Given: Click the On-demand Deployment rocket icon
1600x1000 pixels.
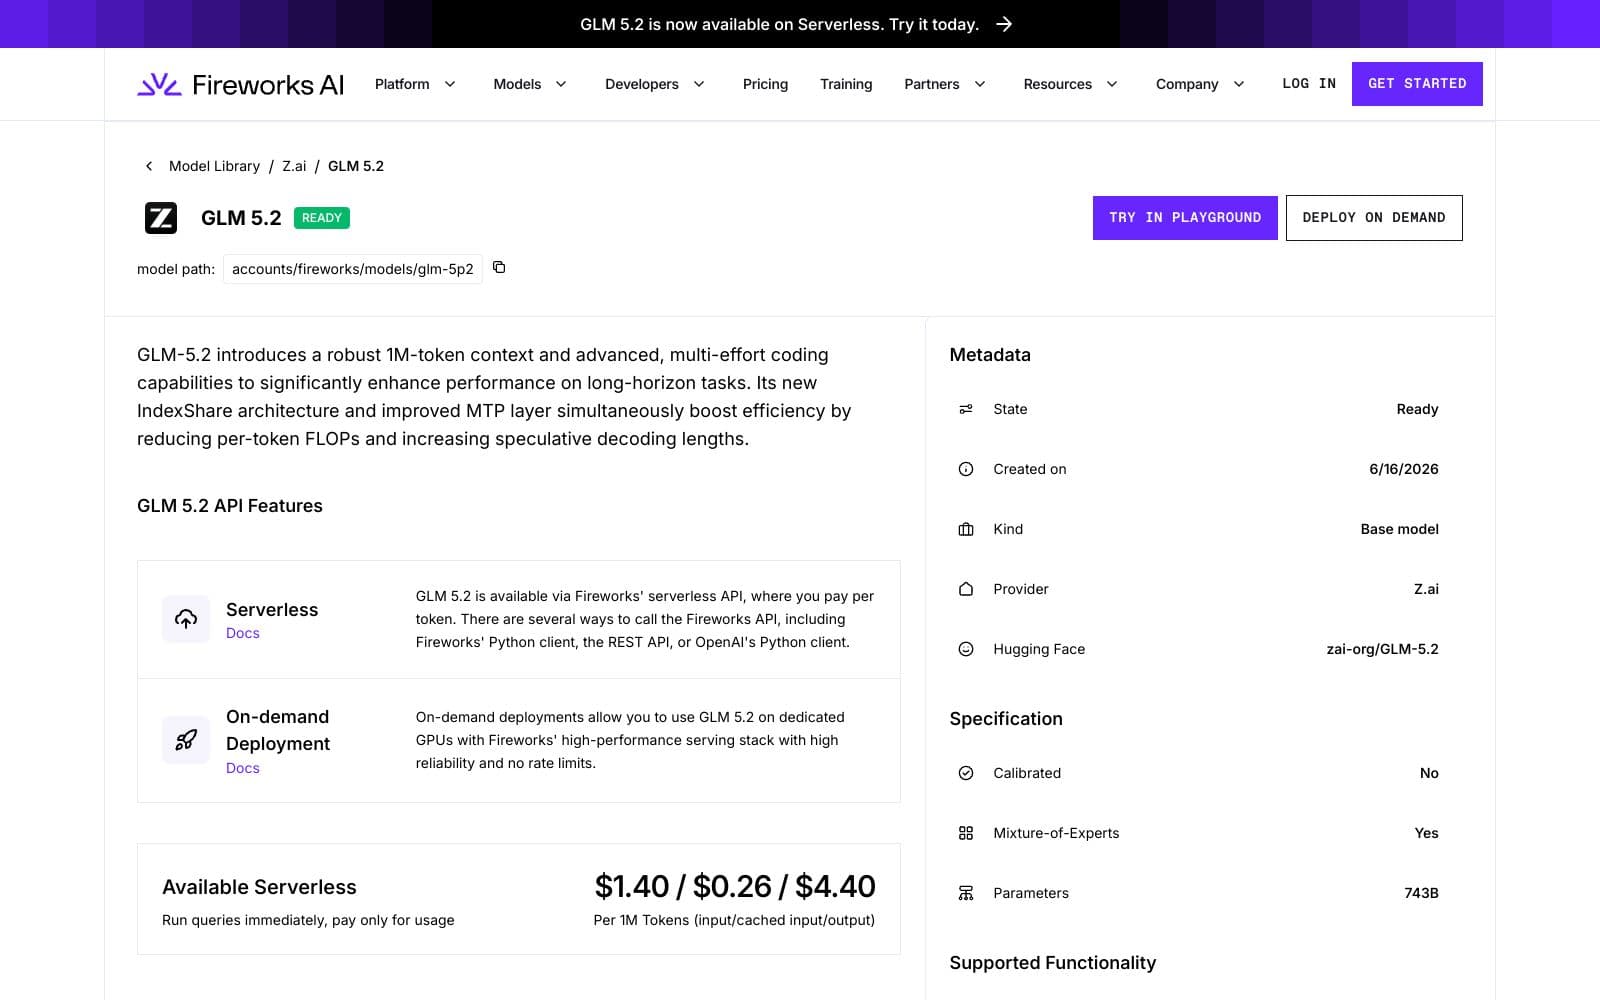Looking at the screenshot, I should (x=186, y=740).
